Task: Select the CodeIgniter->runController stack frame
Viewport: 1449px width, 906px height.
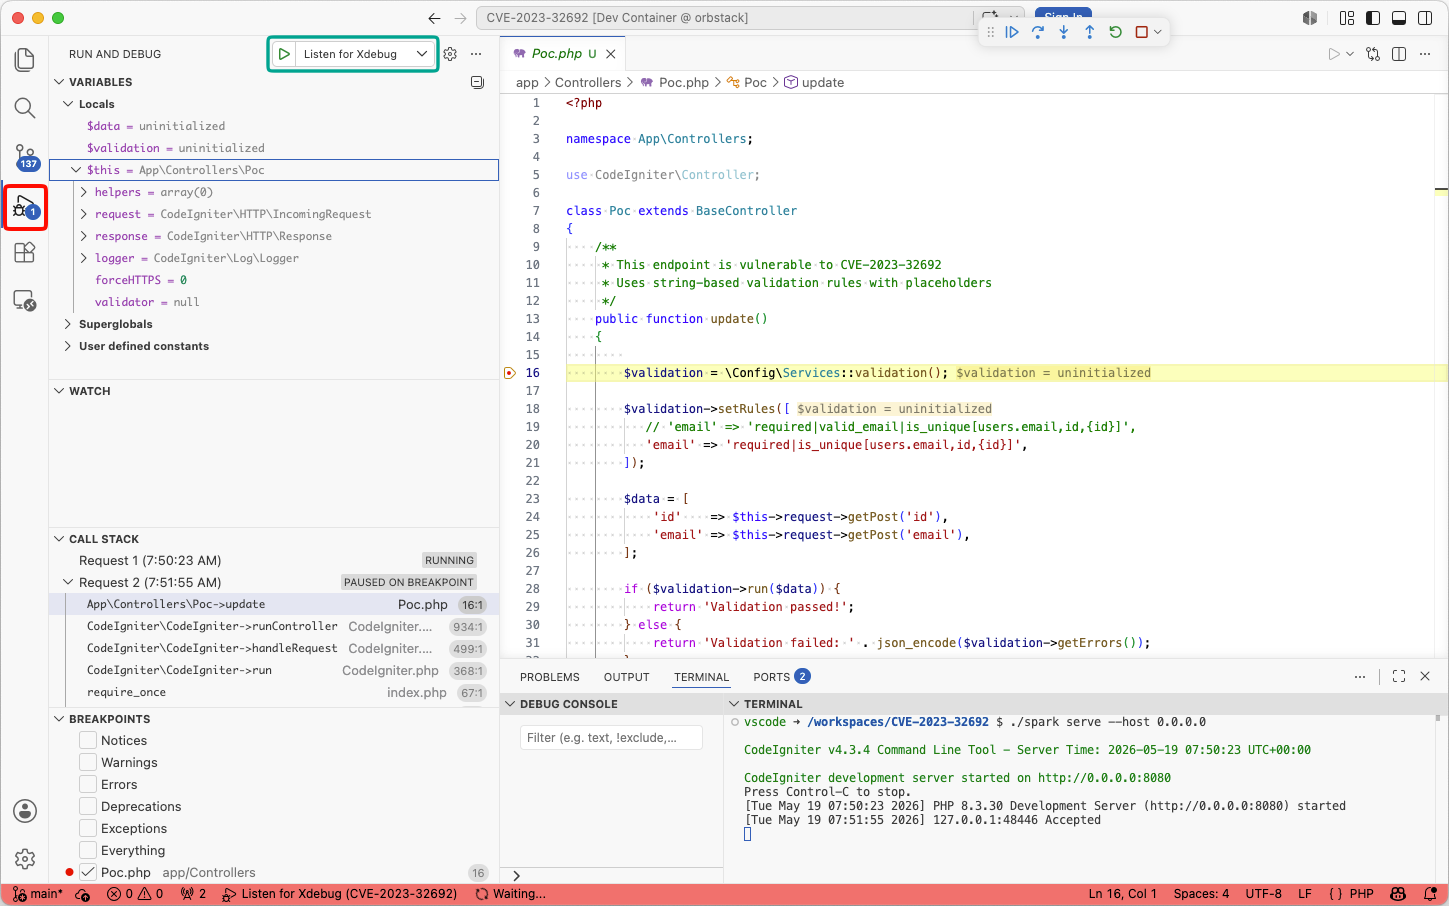Action: 274,626
